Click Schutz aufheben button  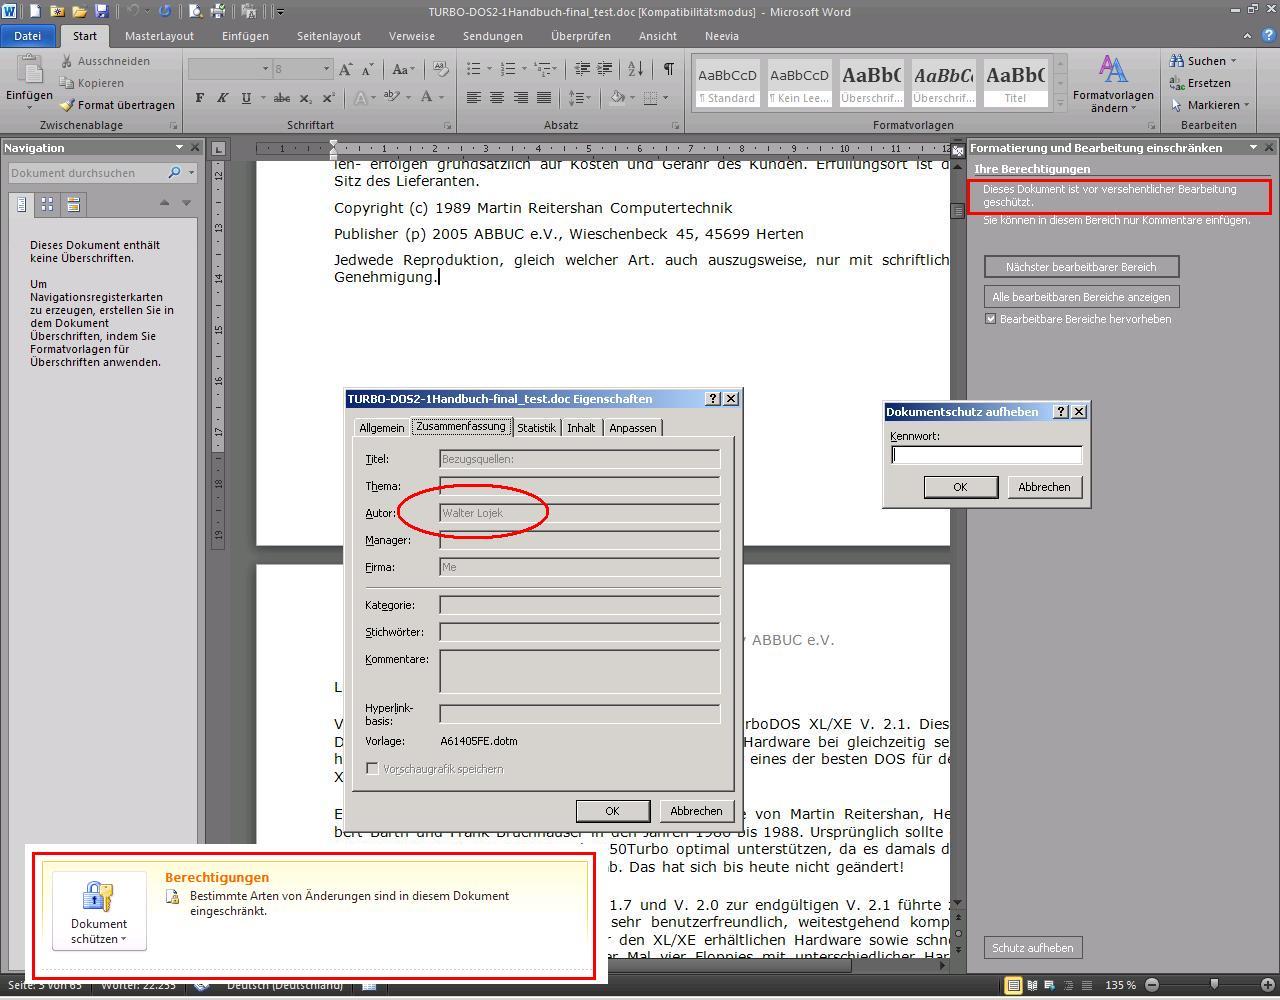click(x=1033, y=948)
